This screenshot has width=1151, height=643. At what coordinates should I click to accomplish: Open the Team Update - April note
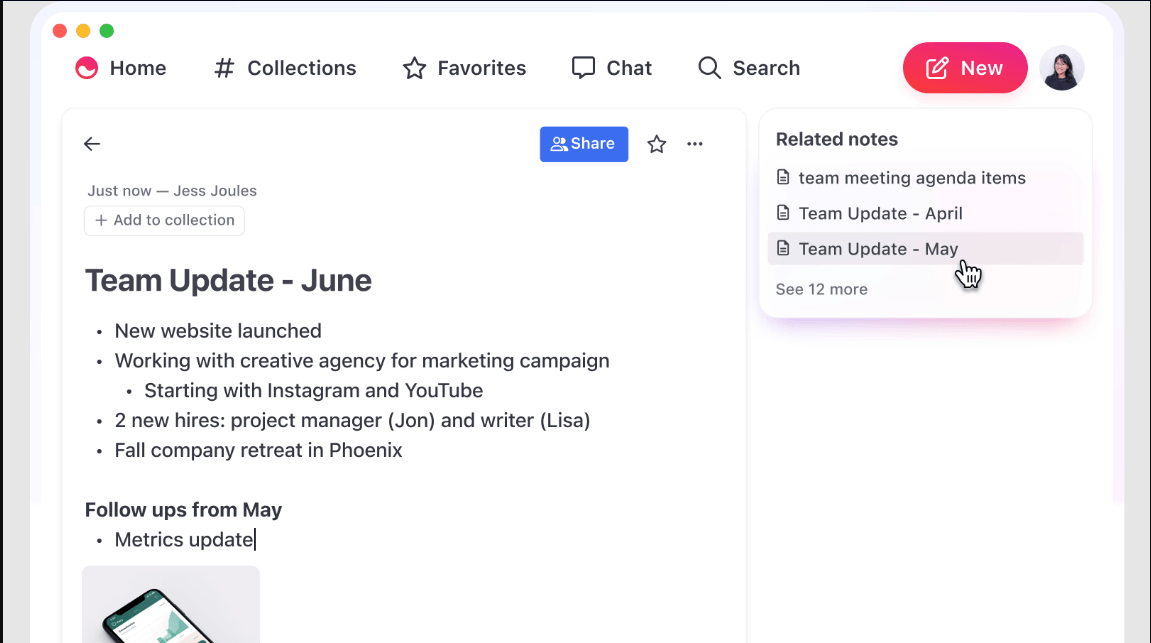pyautogui.click(x=880, y=213)
